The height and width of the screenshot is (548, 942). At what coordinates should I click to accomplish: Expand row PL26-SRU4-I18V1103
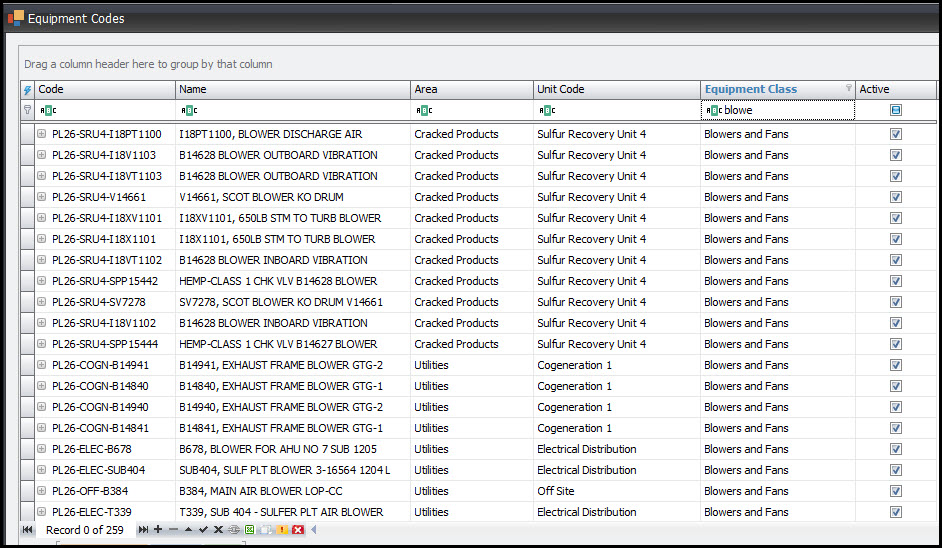[41, 154]
